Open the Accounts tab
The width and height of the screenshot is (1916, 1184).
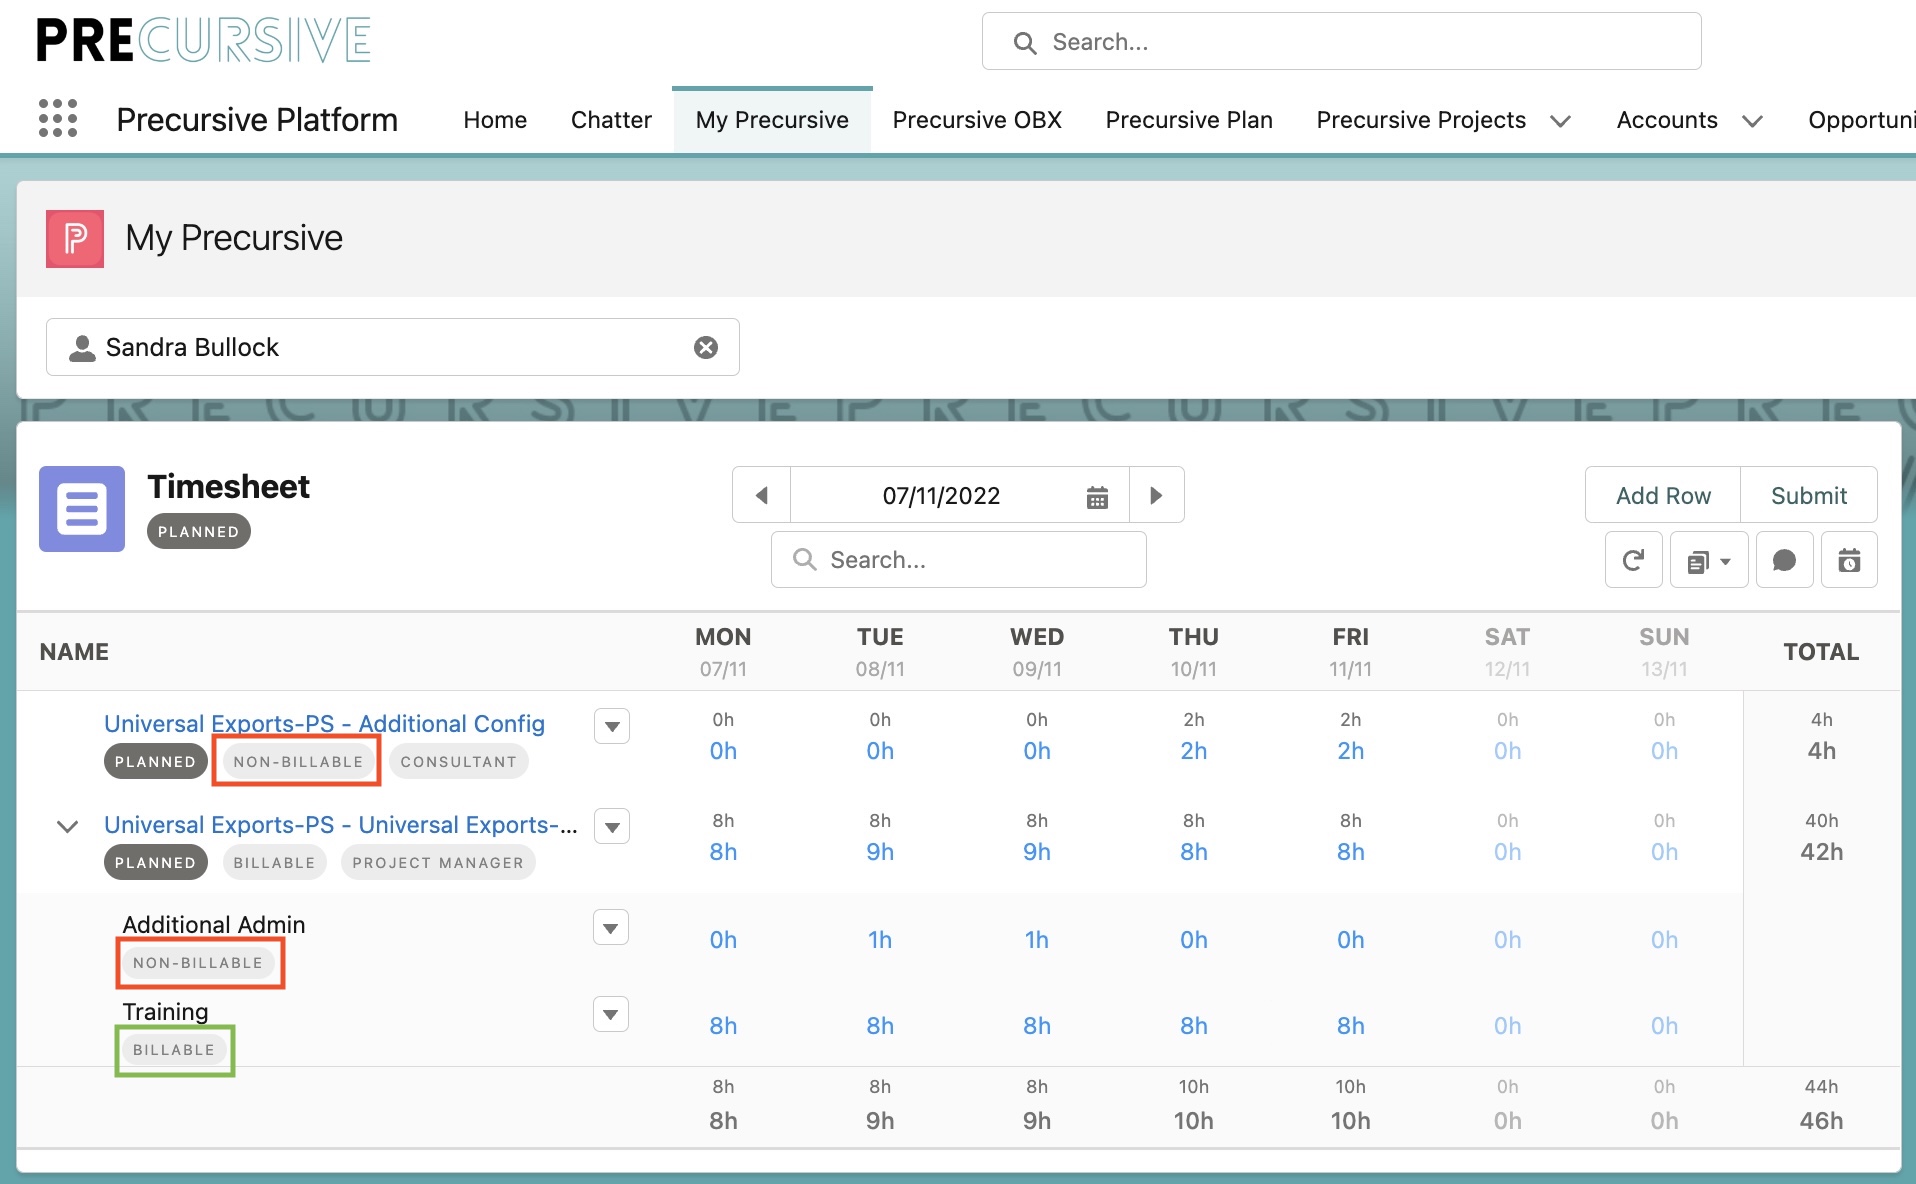coord(1667,120)
